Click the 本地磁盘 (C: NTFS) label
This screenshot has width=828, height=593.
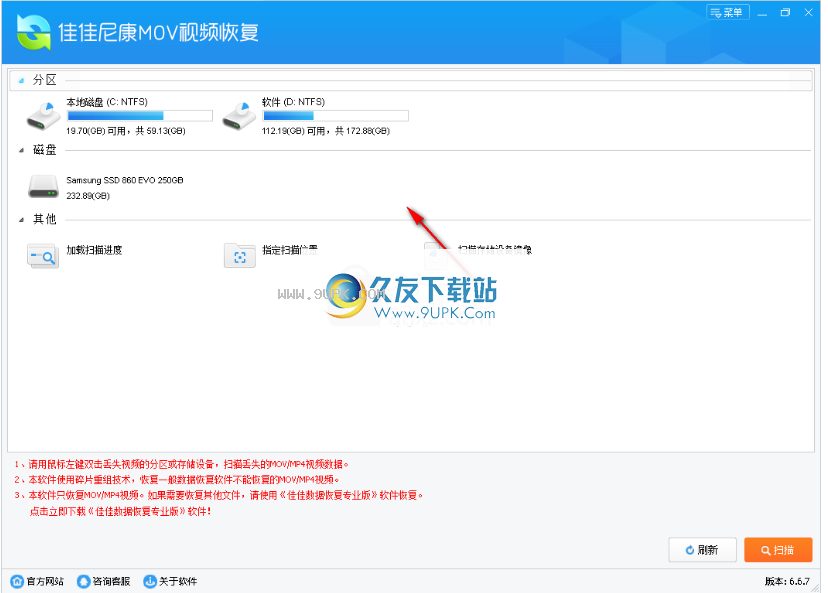pos(107,102)
